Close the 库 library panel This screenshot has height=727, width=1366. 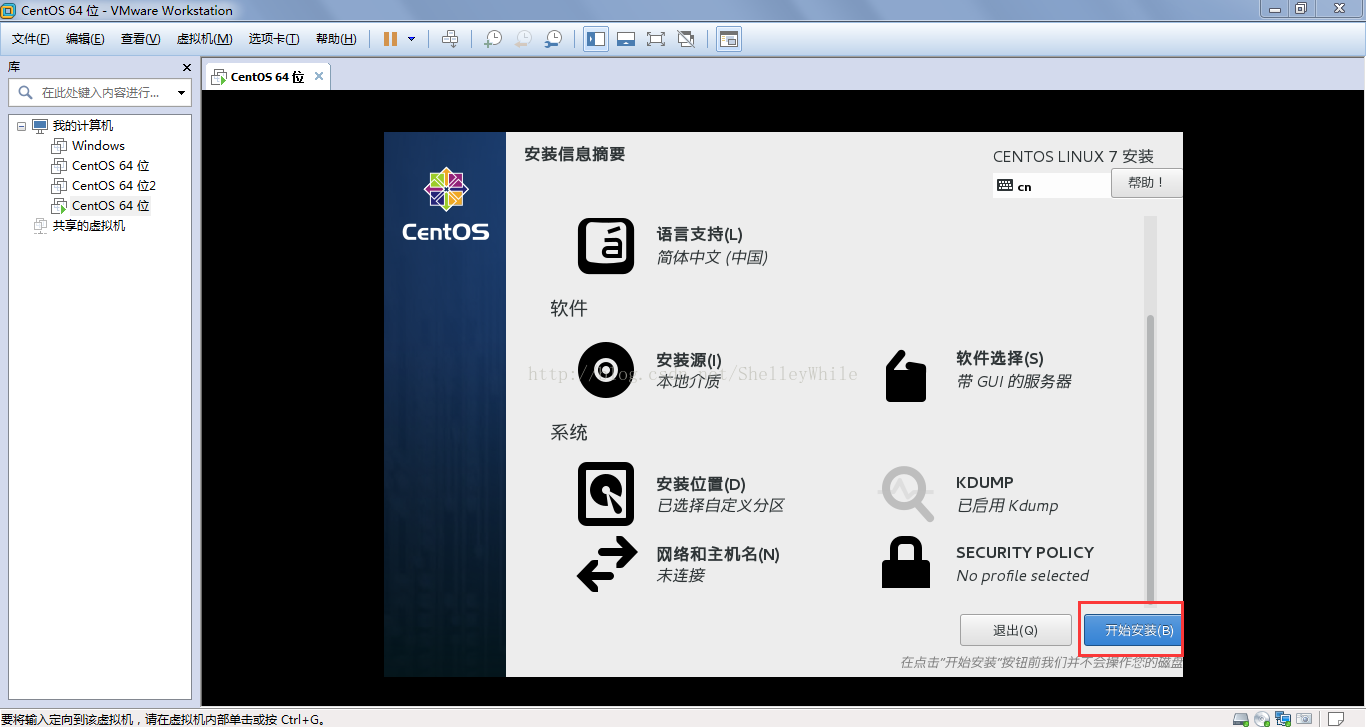pos(186,67)
